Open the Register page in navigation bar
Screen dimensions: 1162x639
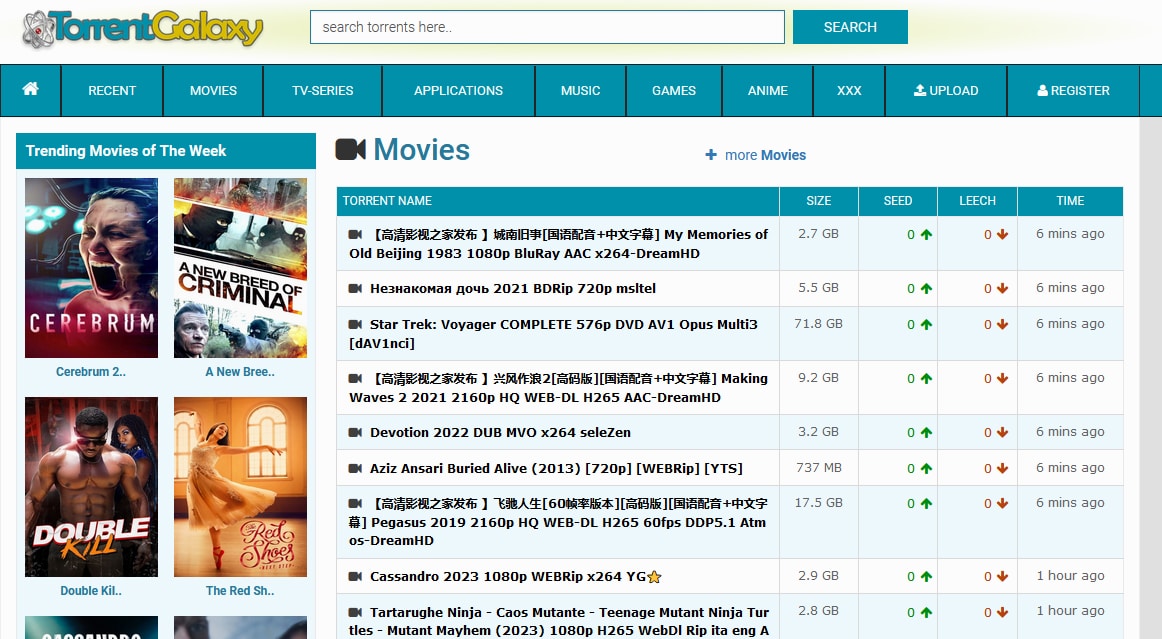pyautogui.click(x=1073, y=90)
